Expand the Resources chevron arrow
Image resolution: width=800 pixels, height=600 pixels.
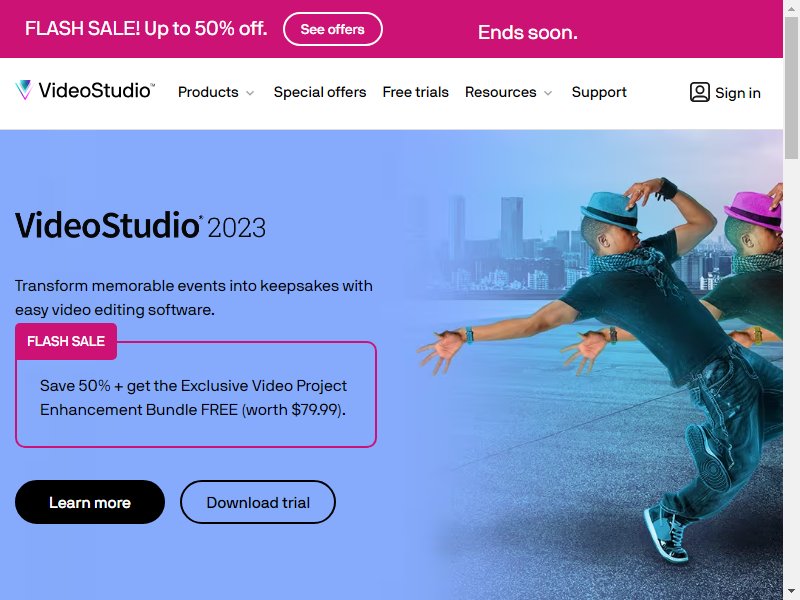548,93
